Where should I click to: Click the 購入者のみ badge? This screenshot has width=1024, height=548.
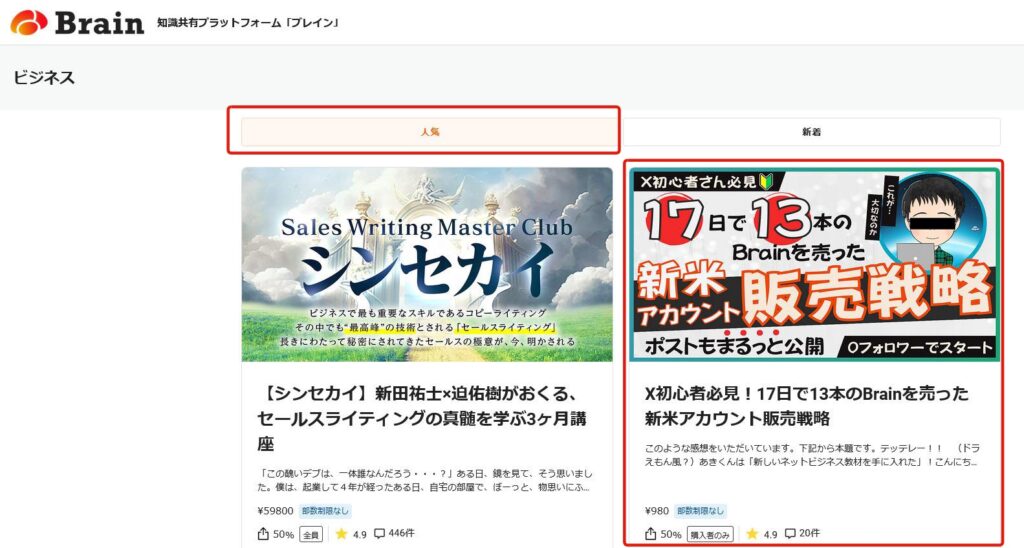pos(710,534)
